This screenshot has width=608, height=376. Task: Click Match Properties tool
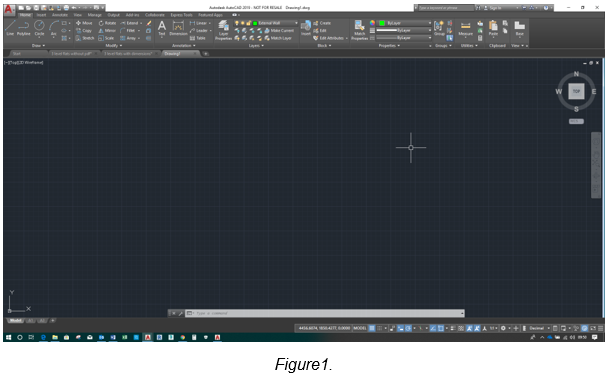coord(359,30)
